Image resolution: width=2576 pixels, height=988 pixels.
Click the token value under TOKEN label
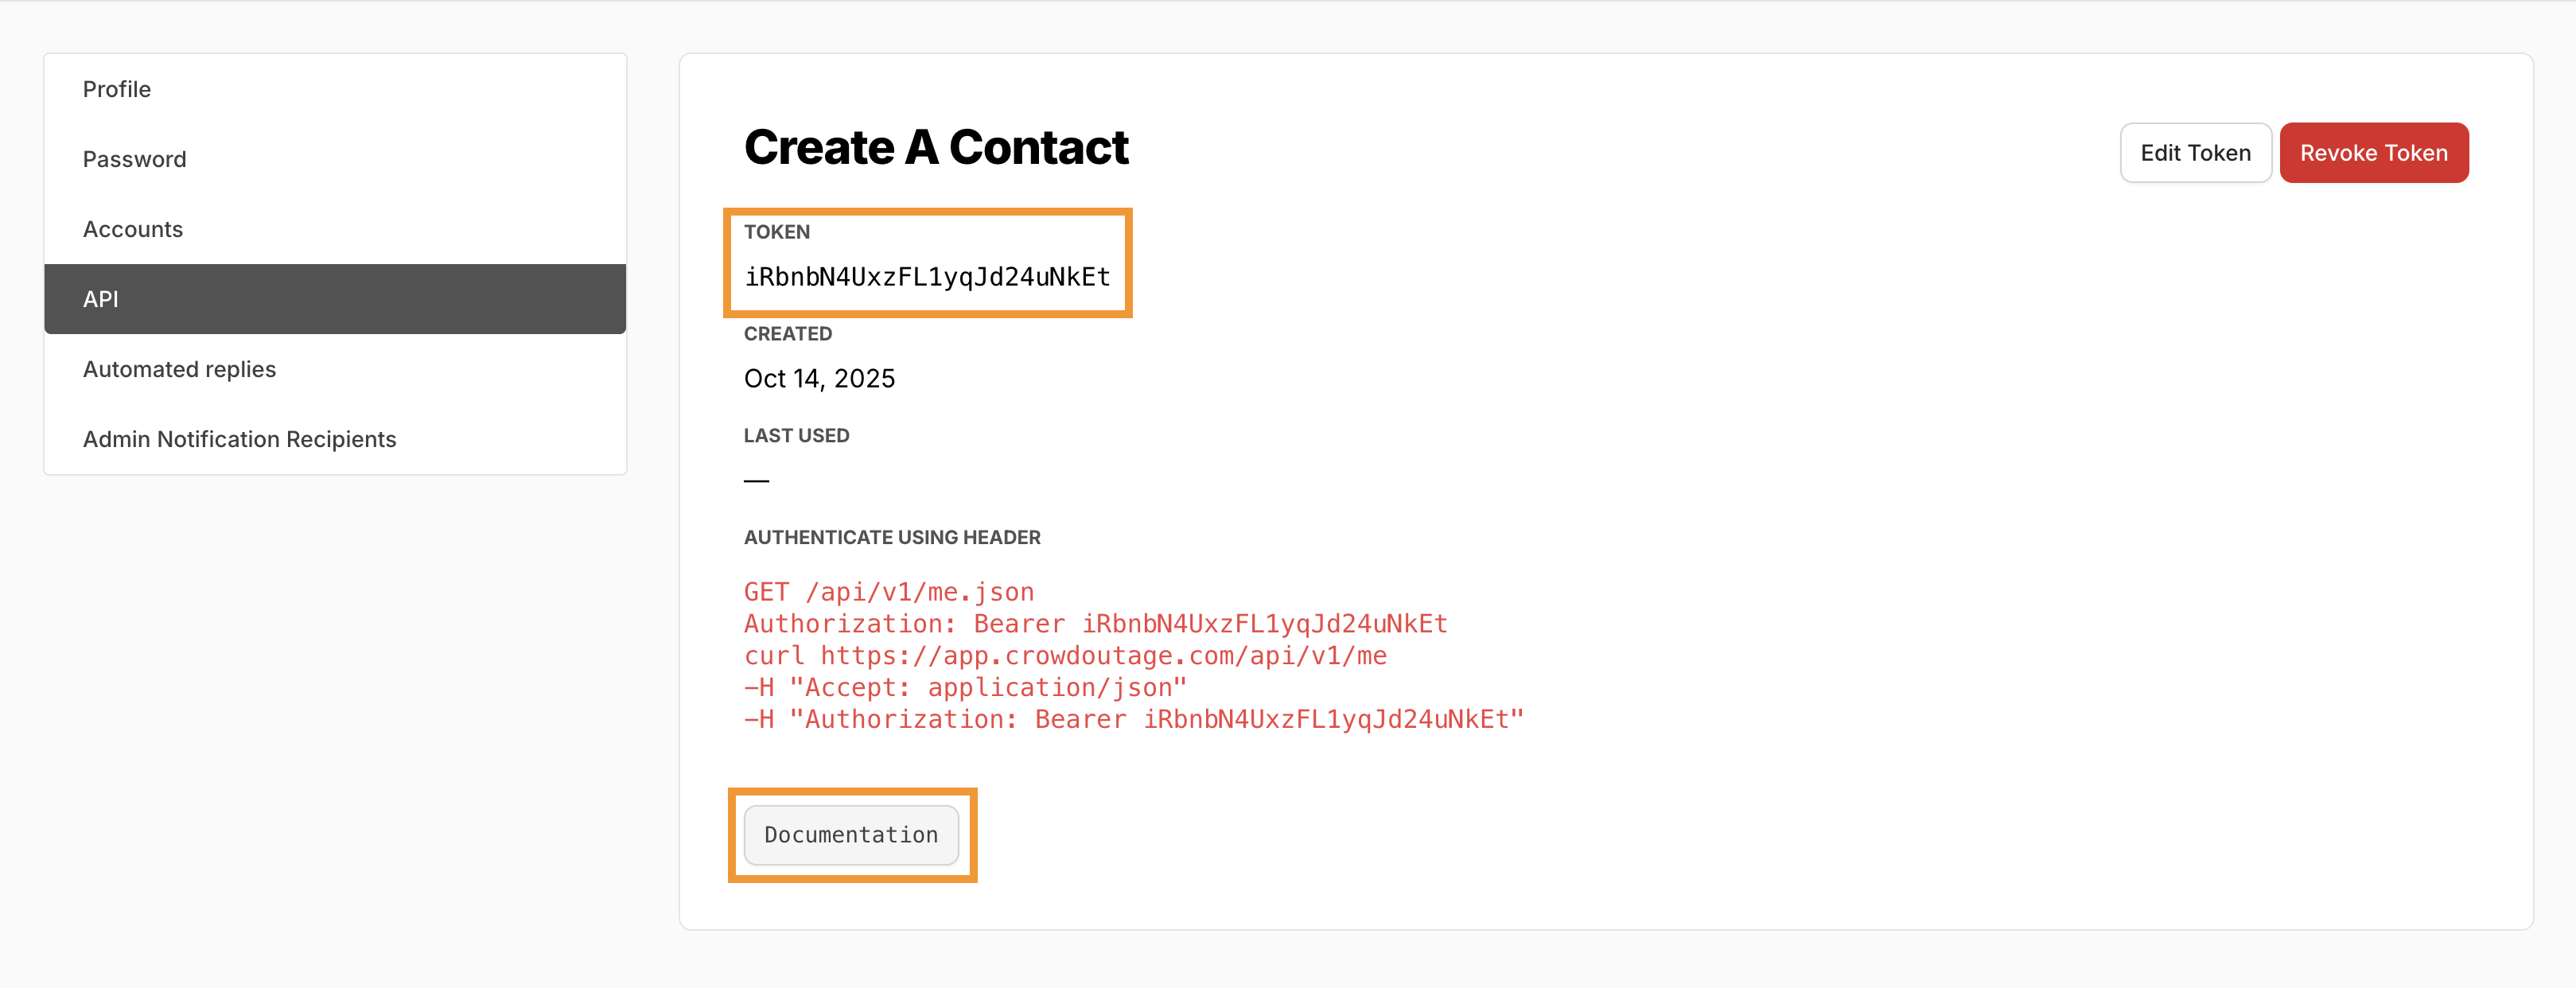(x=927, y=277)
